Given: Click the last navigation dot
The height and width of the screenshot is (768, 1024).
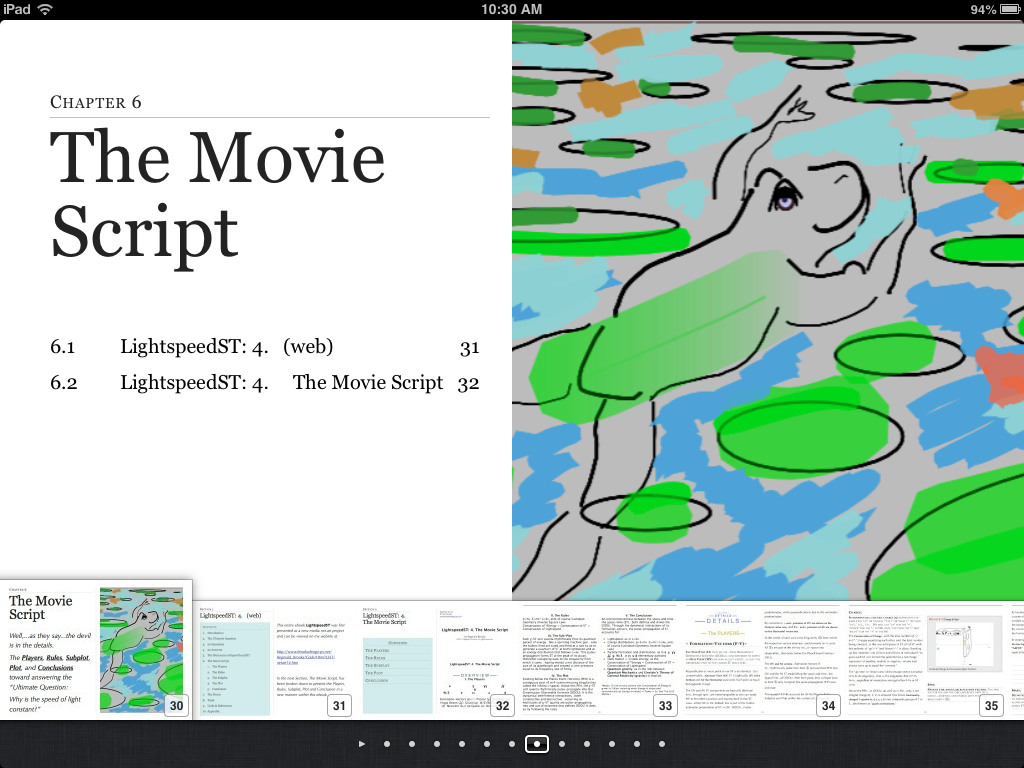Looking at the screenshot, I should [x=662, y=744].
